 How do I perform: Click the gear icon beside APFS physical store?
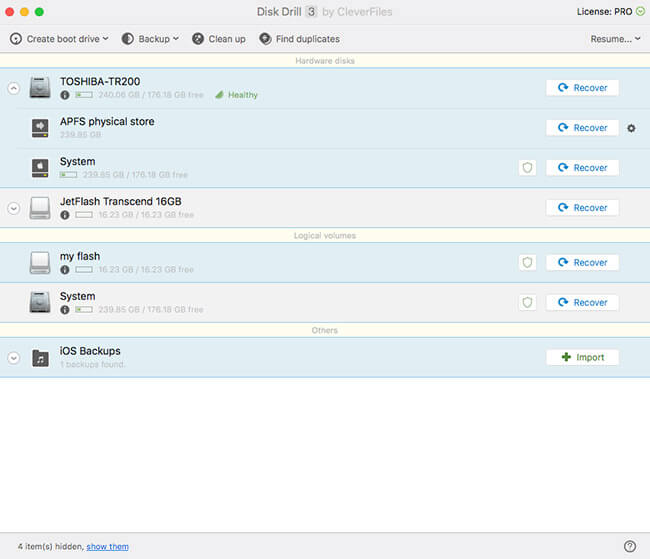tap(631, 128)
